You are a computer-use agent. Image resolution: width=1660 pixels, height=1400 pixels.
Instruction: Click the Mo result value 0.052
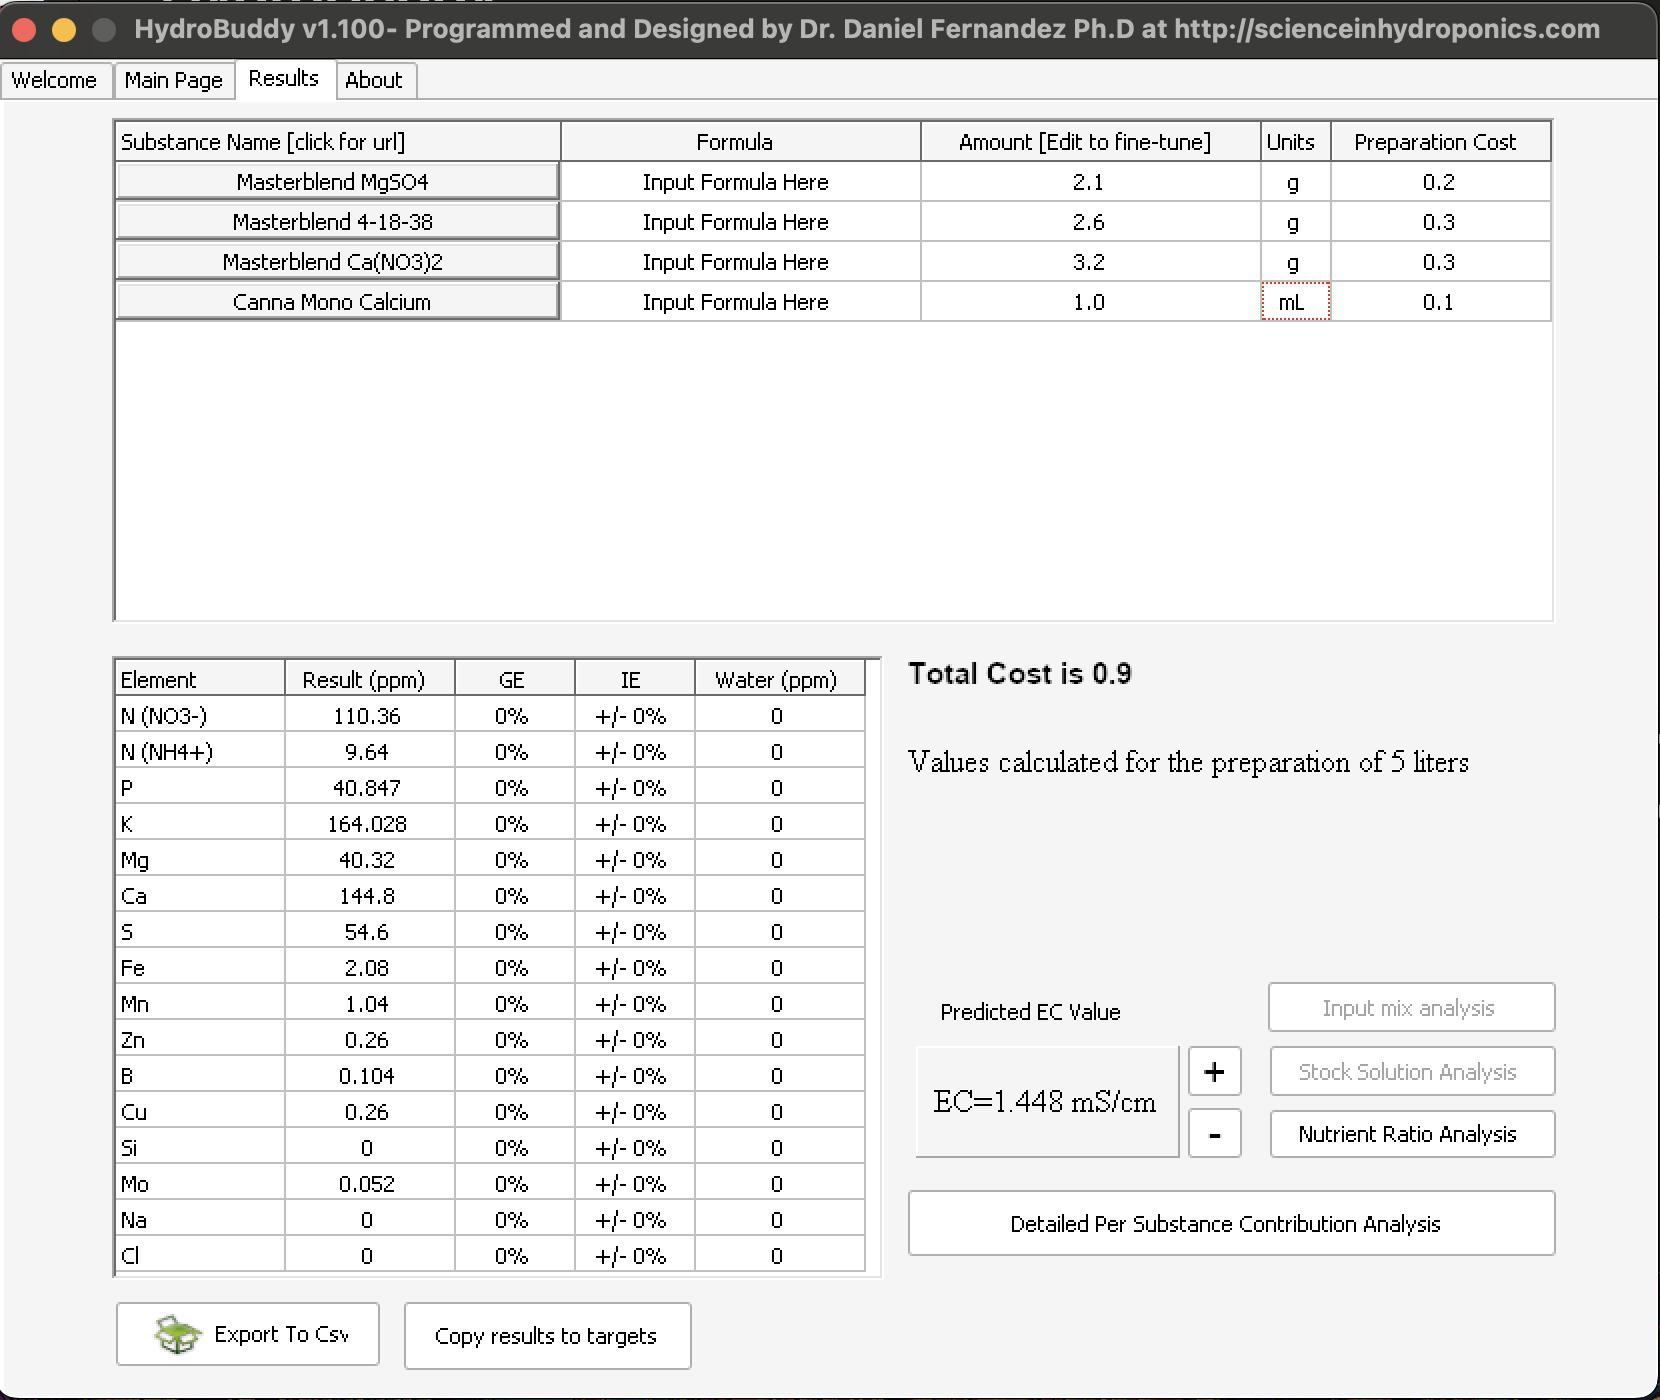[369, 1184]
